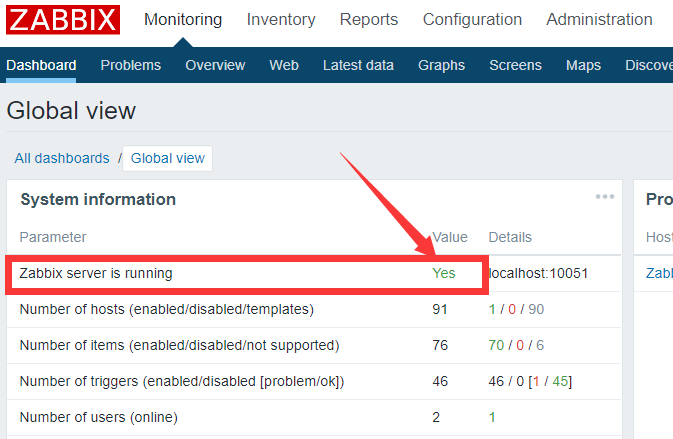Click the green 'Yes' server status value
The width and height of the screenshot is (673, 439).
pyautogui.click(x=444, y=273)
